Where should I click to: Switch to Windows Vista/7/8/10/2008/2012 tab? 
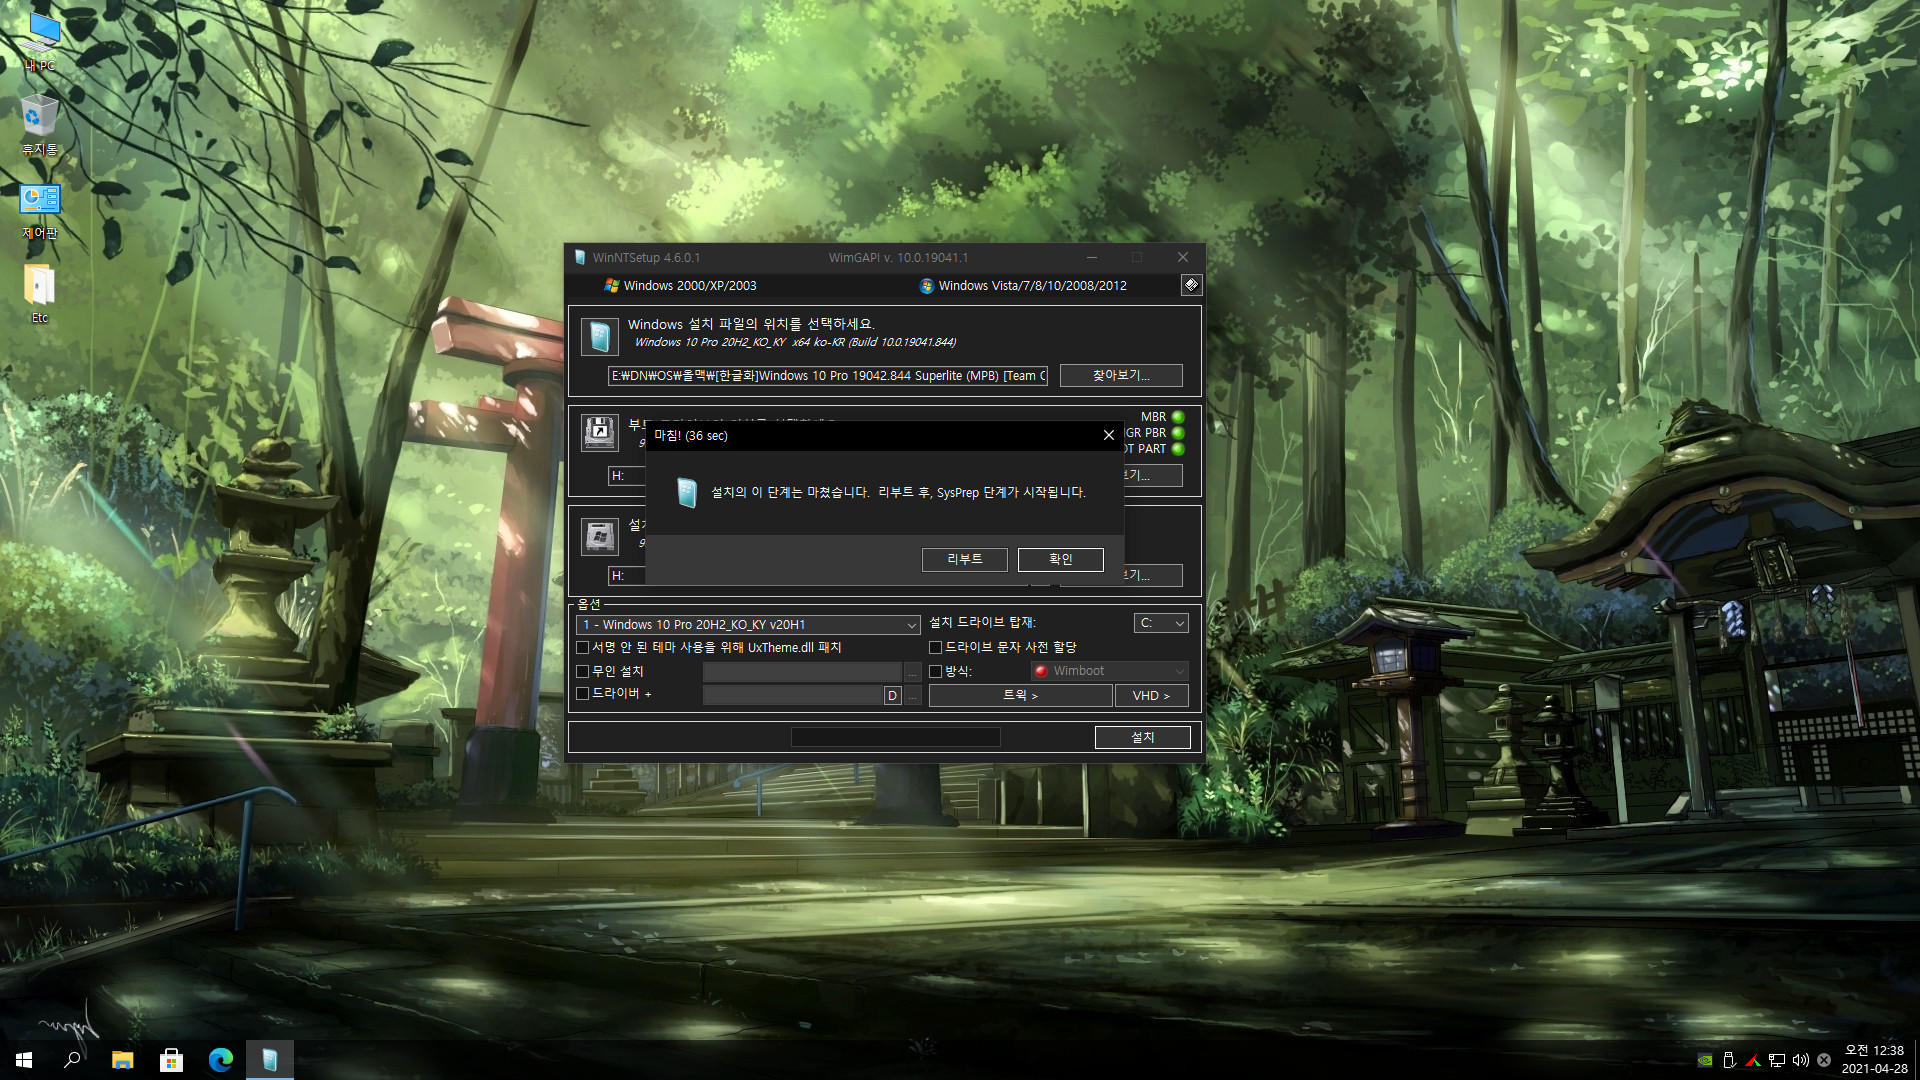(x=1022, y=285)
